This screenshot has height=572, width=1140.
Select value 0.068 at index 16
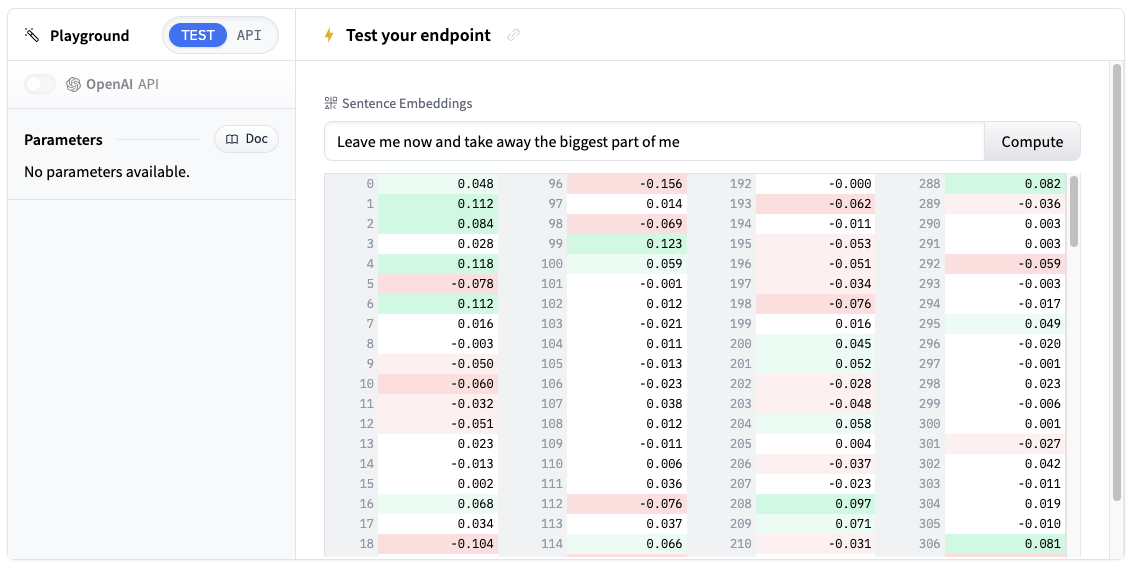(x=438, y=504)
